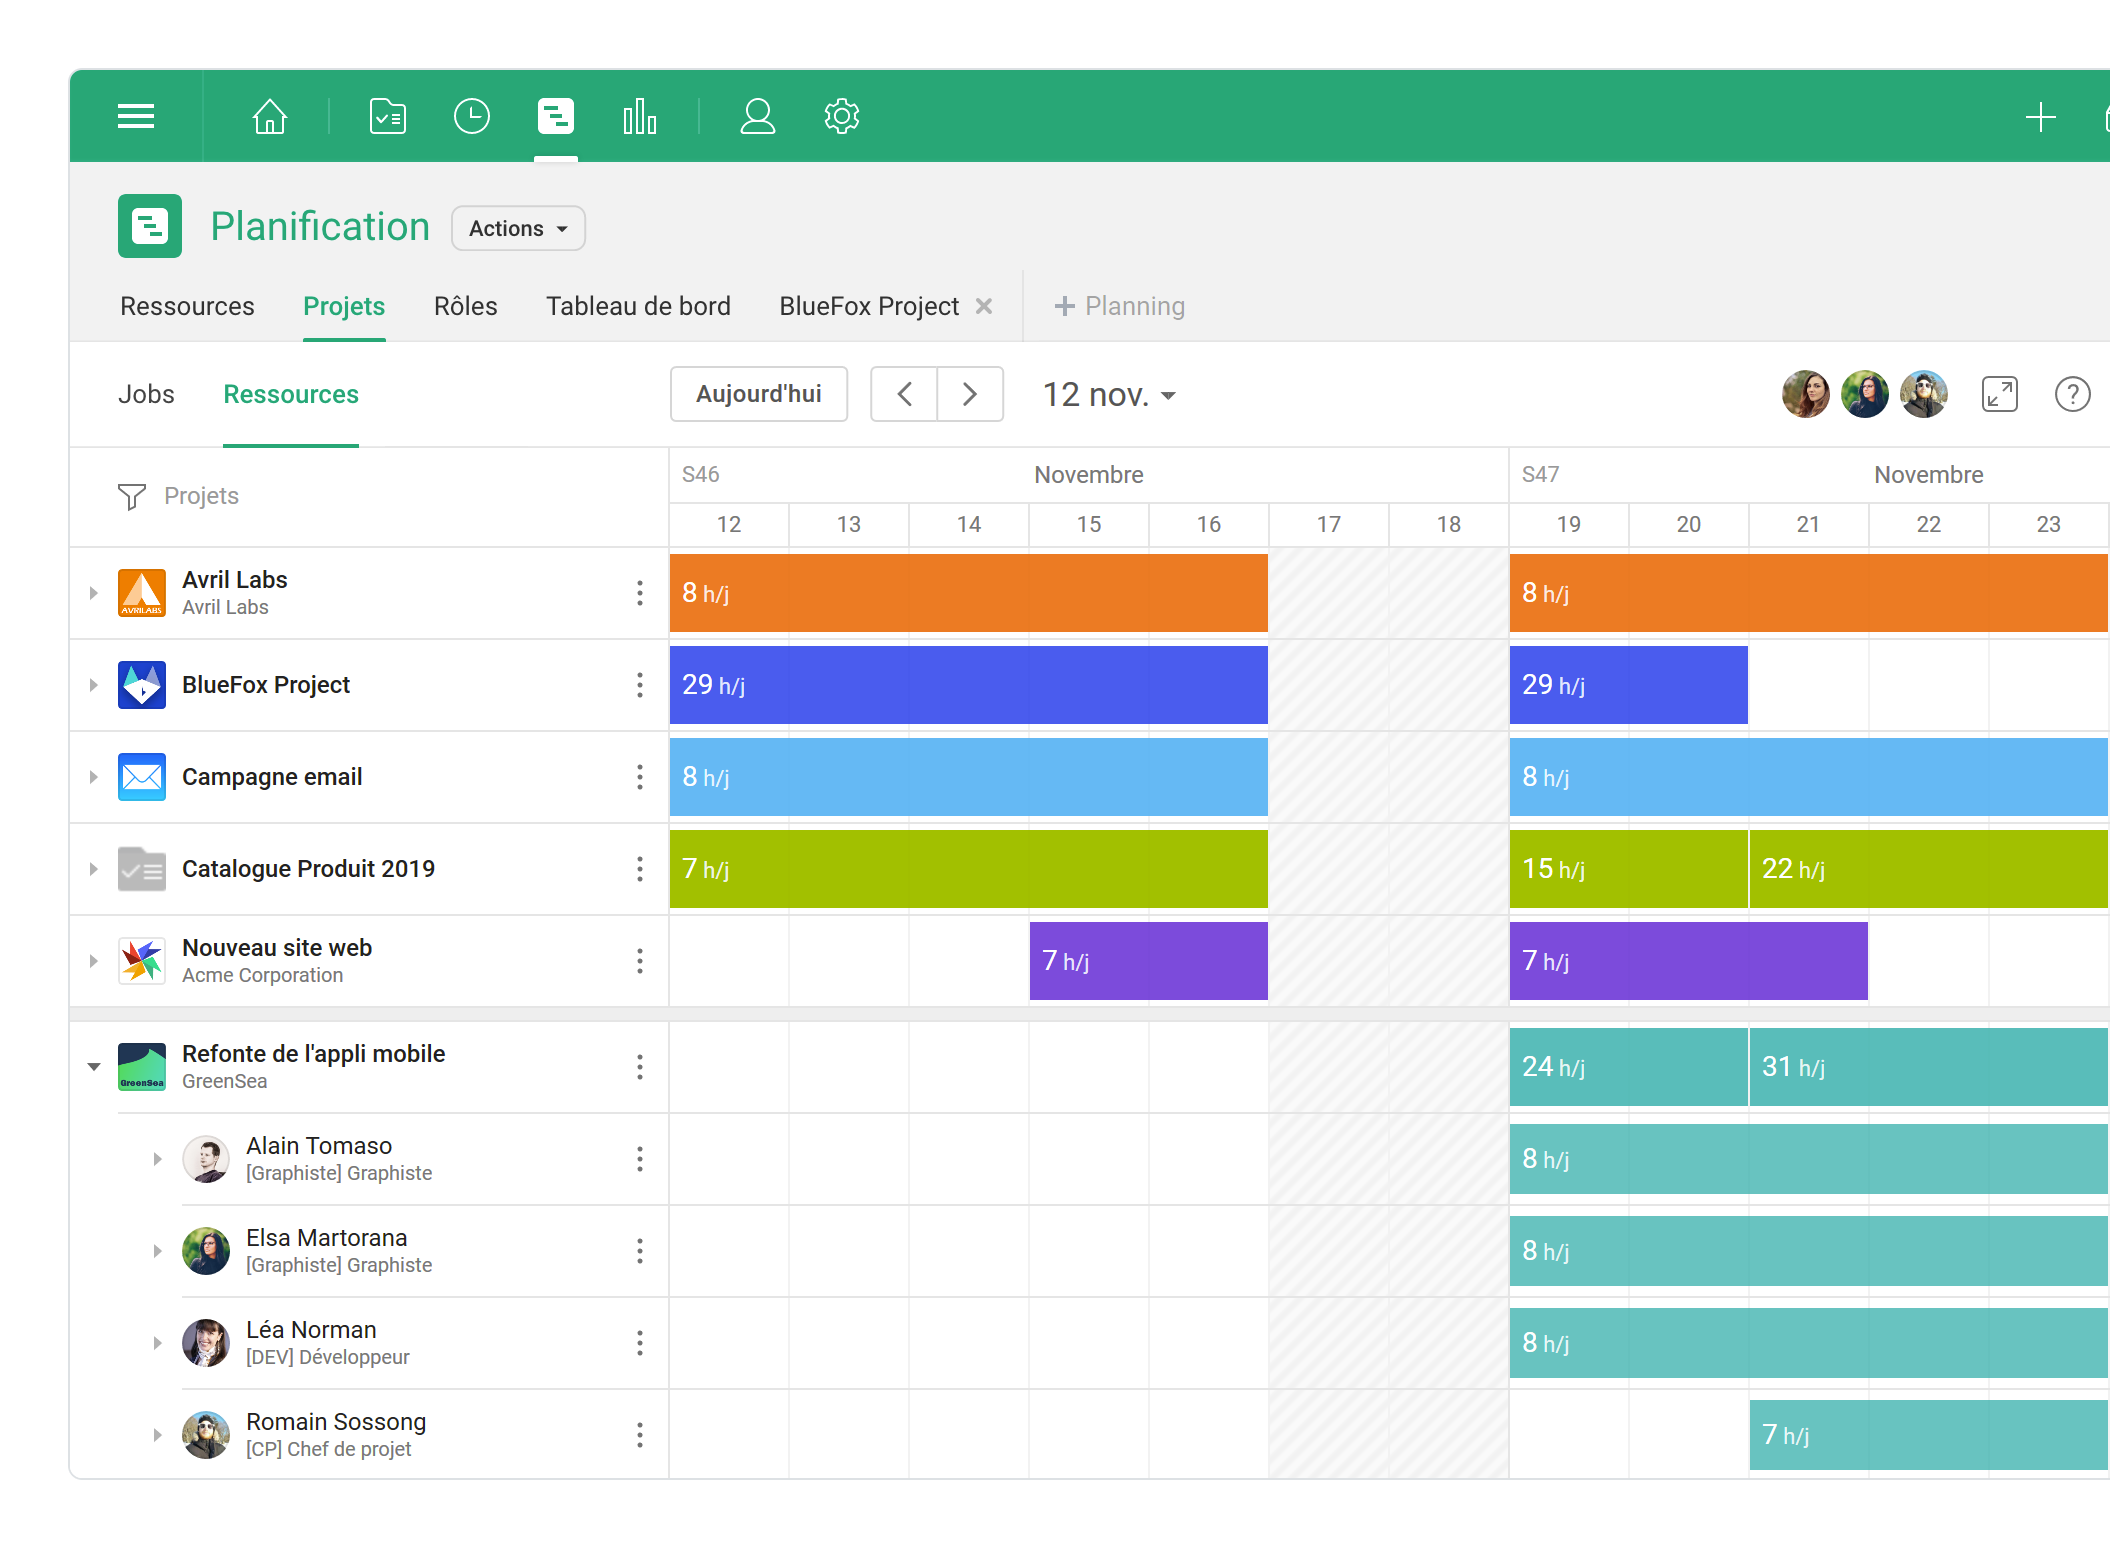Screen dimensions: 2110x1546
Task: Expand Alain Tomaso's resource row
Action: [157, 1159]
